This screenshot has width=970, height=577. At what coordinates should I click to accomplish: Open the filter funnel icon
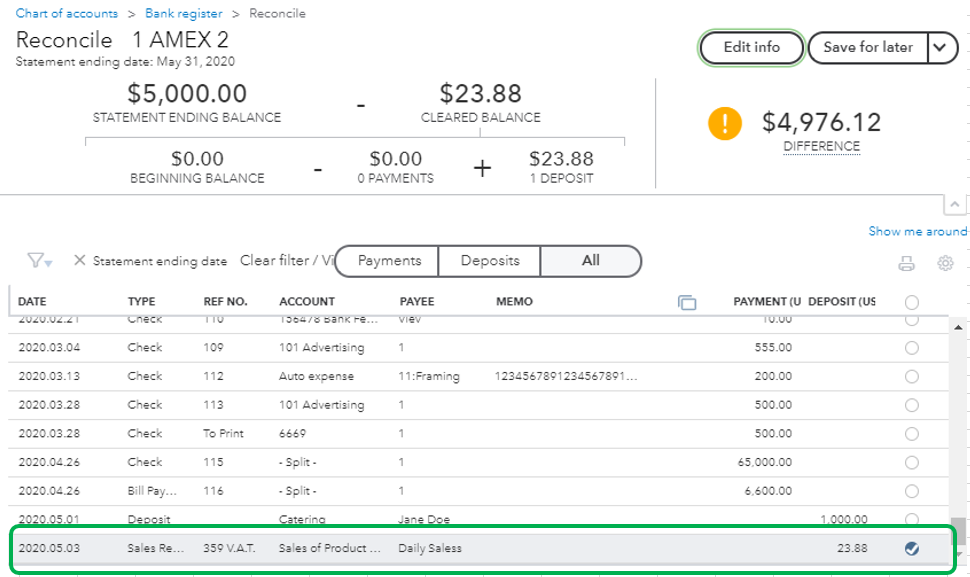[39, 261]
